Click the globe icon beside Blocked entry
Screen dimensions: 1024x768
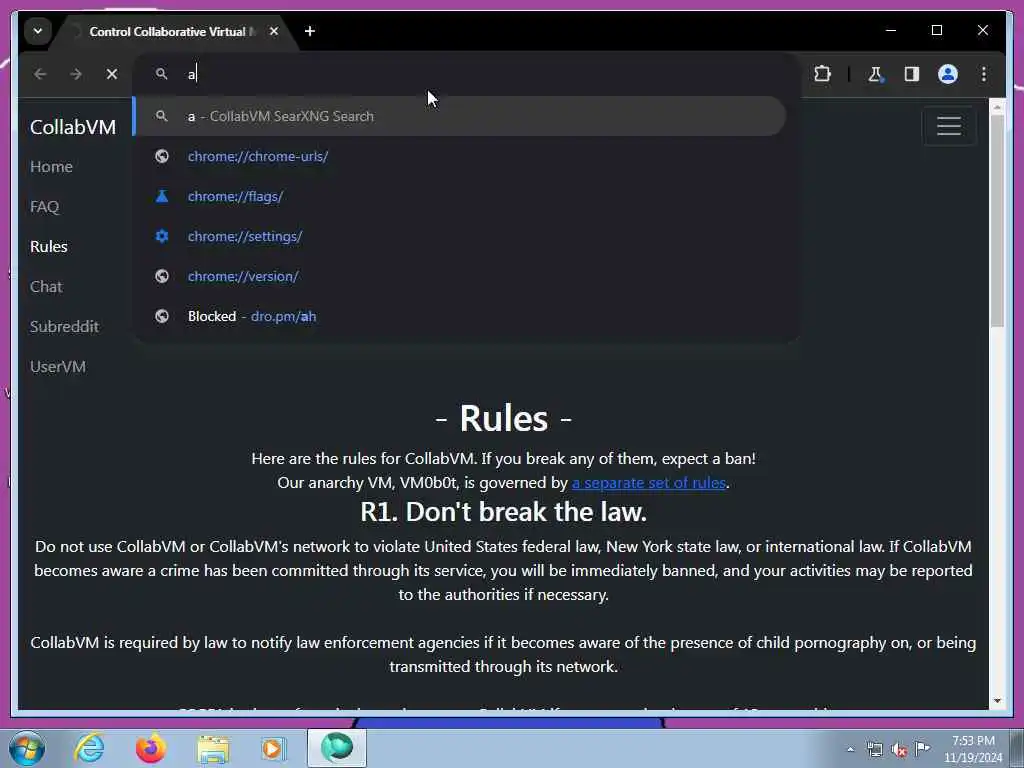tap(162, 316)
